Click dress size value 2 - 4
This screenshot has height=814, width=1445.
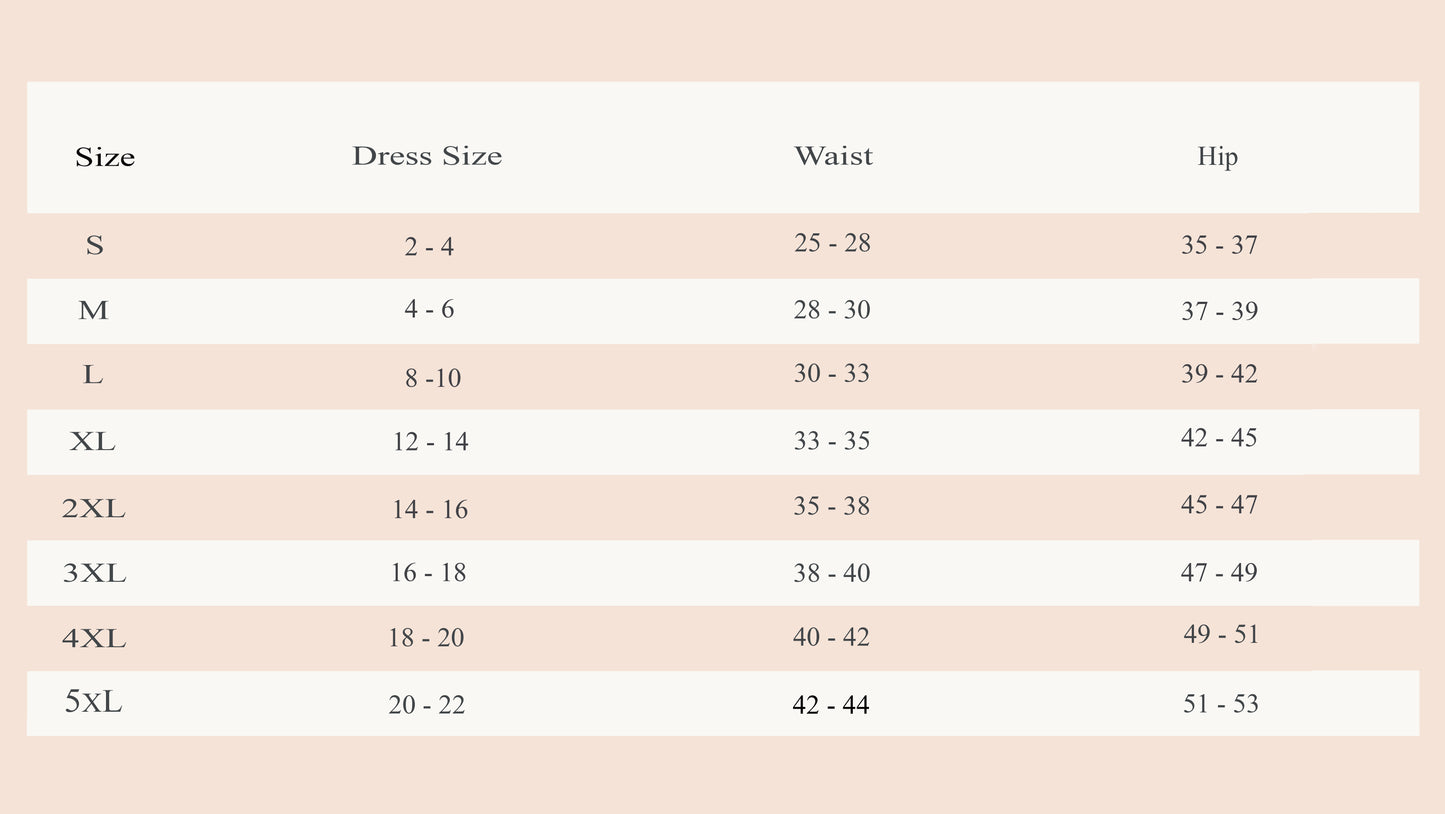pos(429,246)
